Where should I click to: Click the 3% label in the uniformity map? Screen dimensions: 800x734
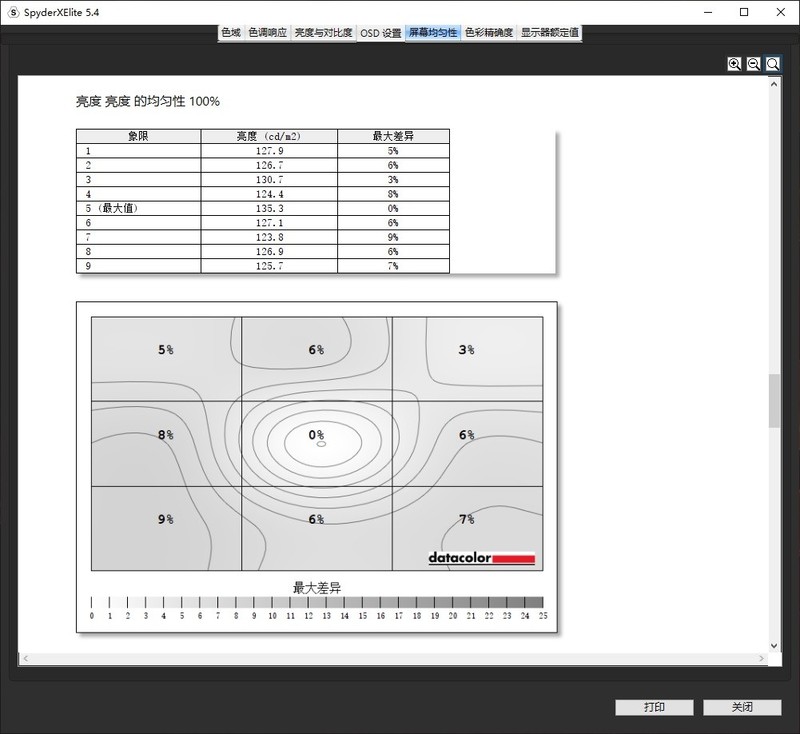[466, 350]
